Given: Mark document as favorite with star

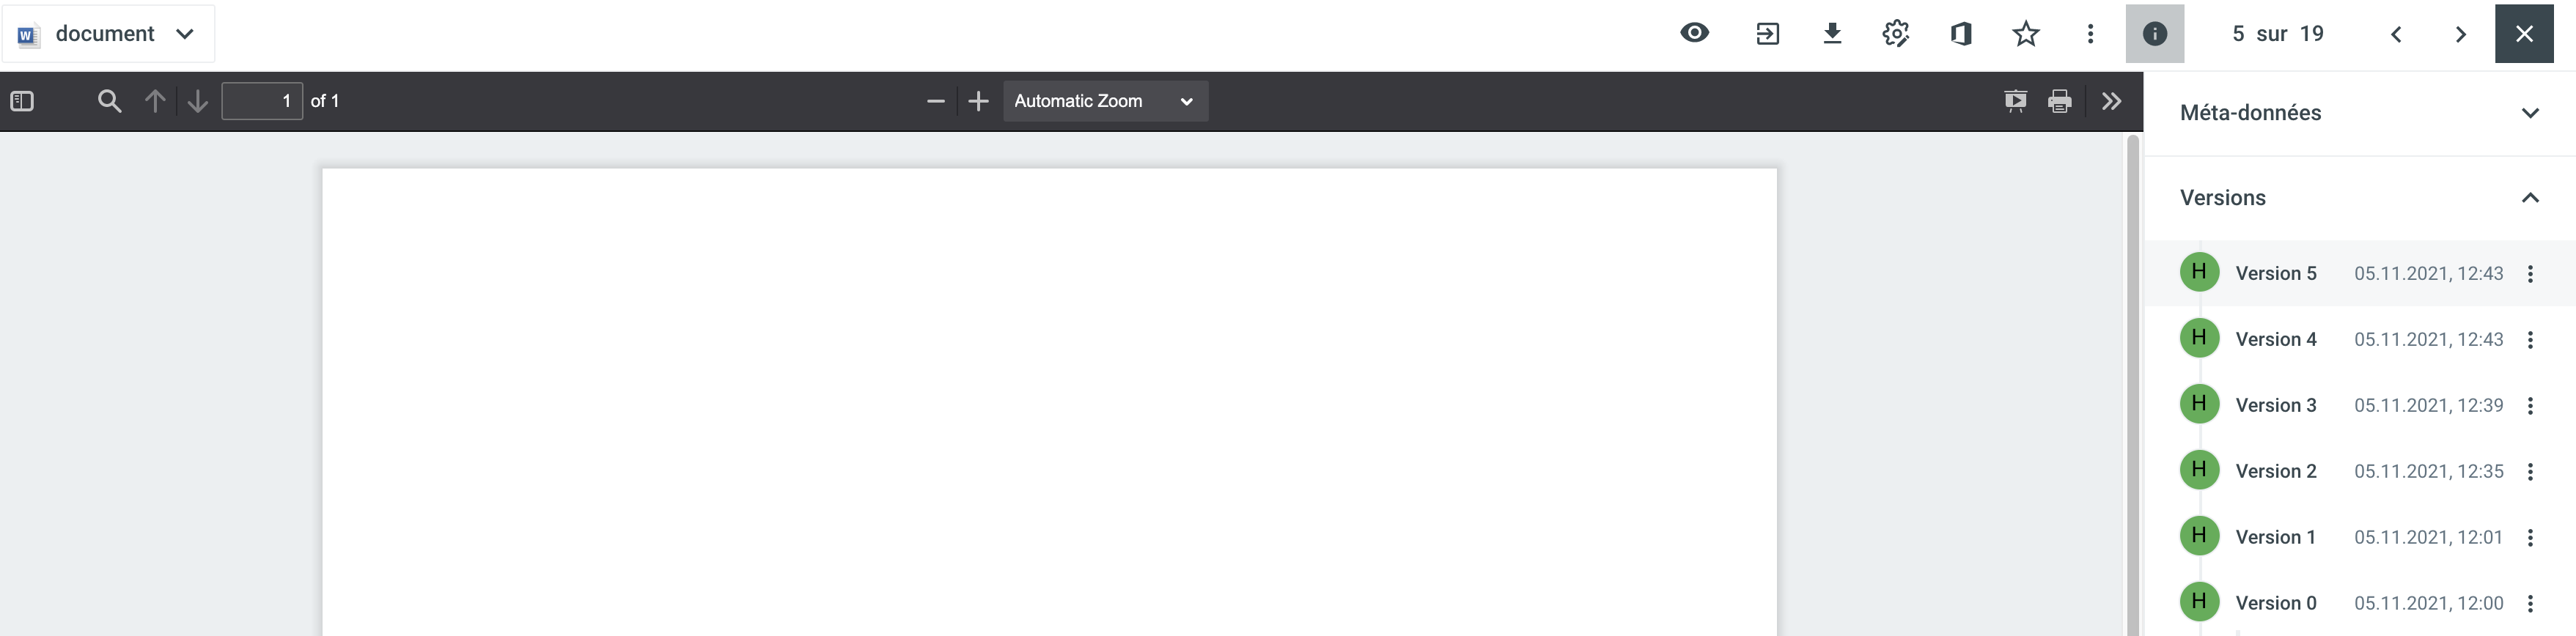Looking at the screenshot, I should (2026, 34).
